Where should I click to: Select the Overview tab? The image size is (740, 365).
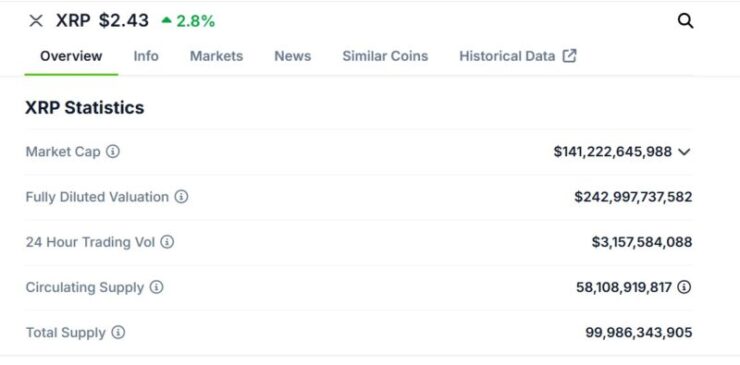pyautogui.click(x=71, y=56)
